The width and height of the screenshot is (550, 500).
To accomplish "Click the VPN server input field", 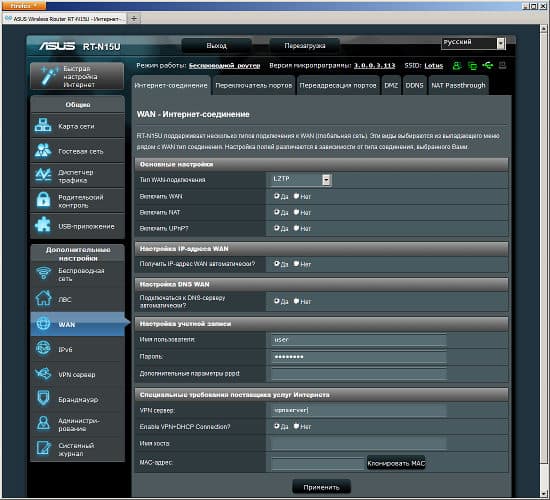I will pos(358,410).
